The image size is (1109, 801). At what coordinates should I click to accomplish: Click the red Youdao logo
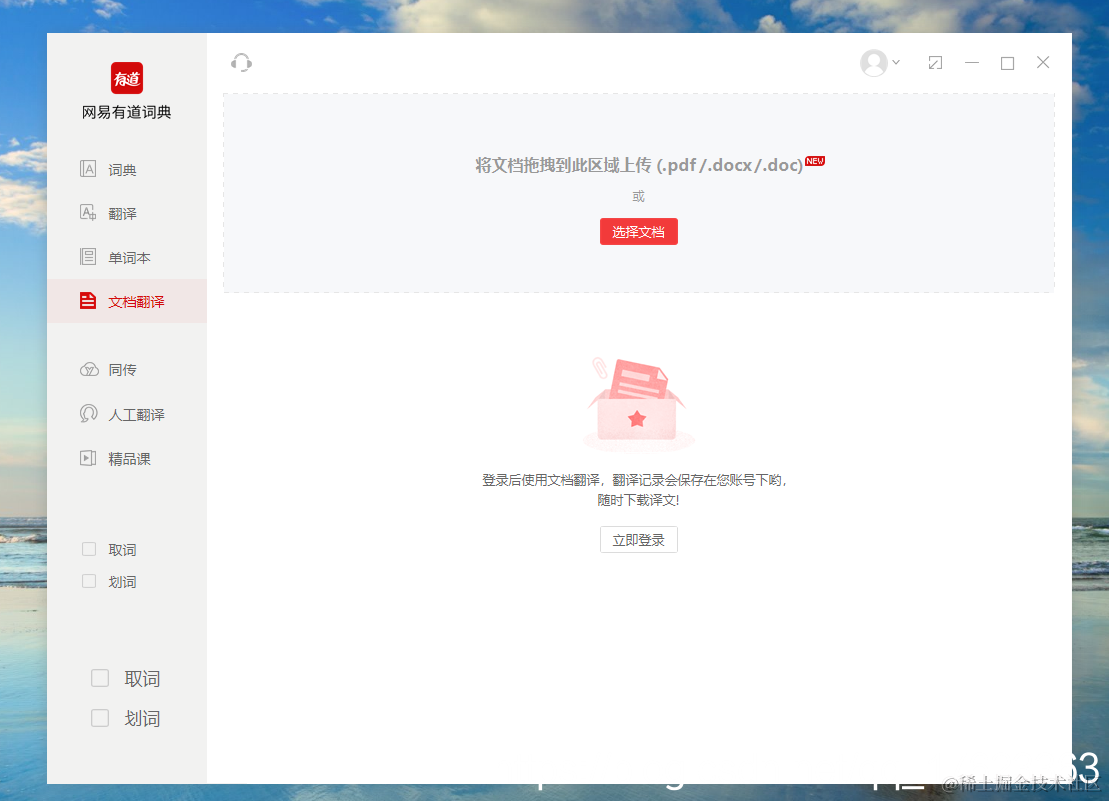click(127, 77)
